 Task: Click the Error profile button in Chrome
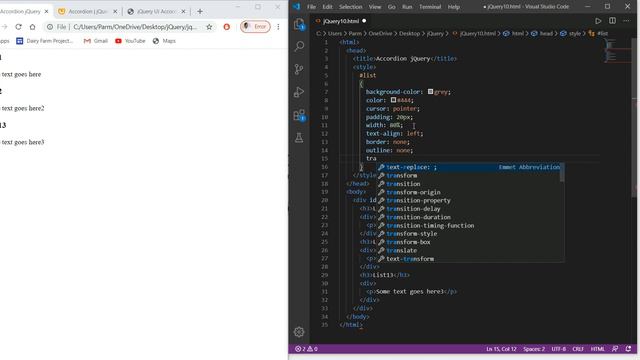pyautogui.click(x=255, y=27)
